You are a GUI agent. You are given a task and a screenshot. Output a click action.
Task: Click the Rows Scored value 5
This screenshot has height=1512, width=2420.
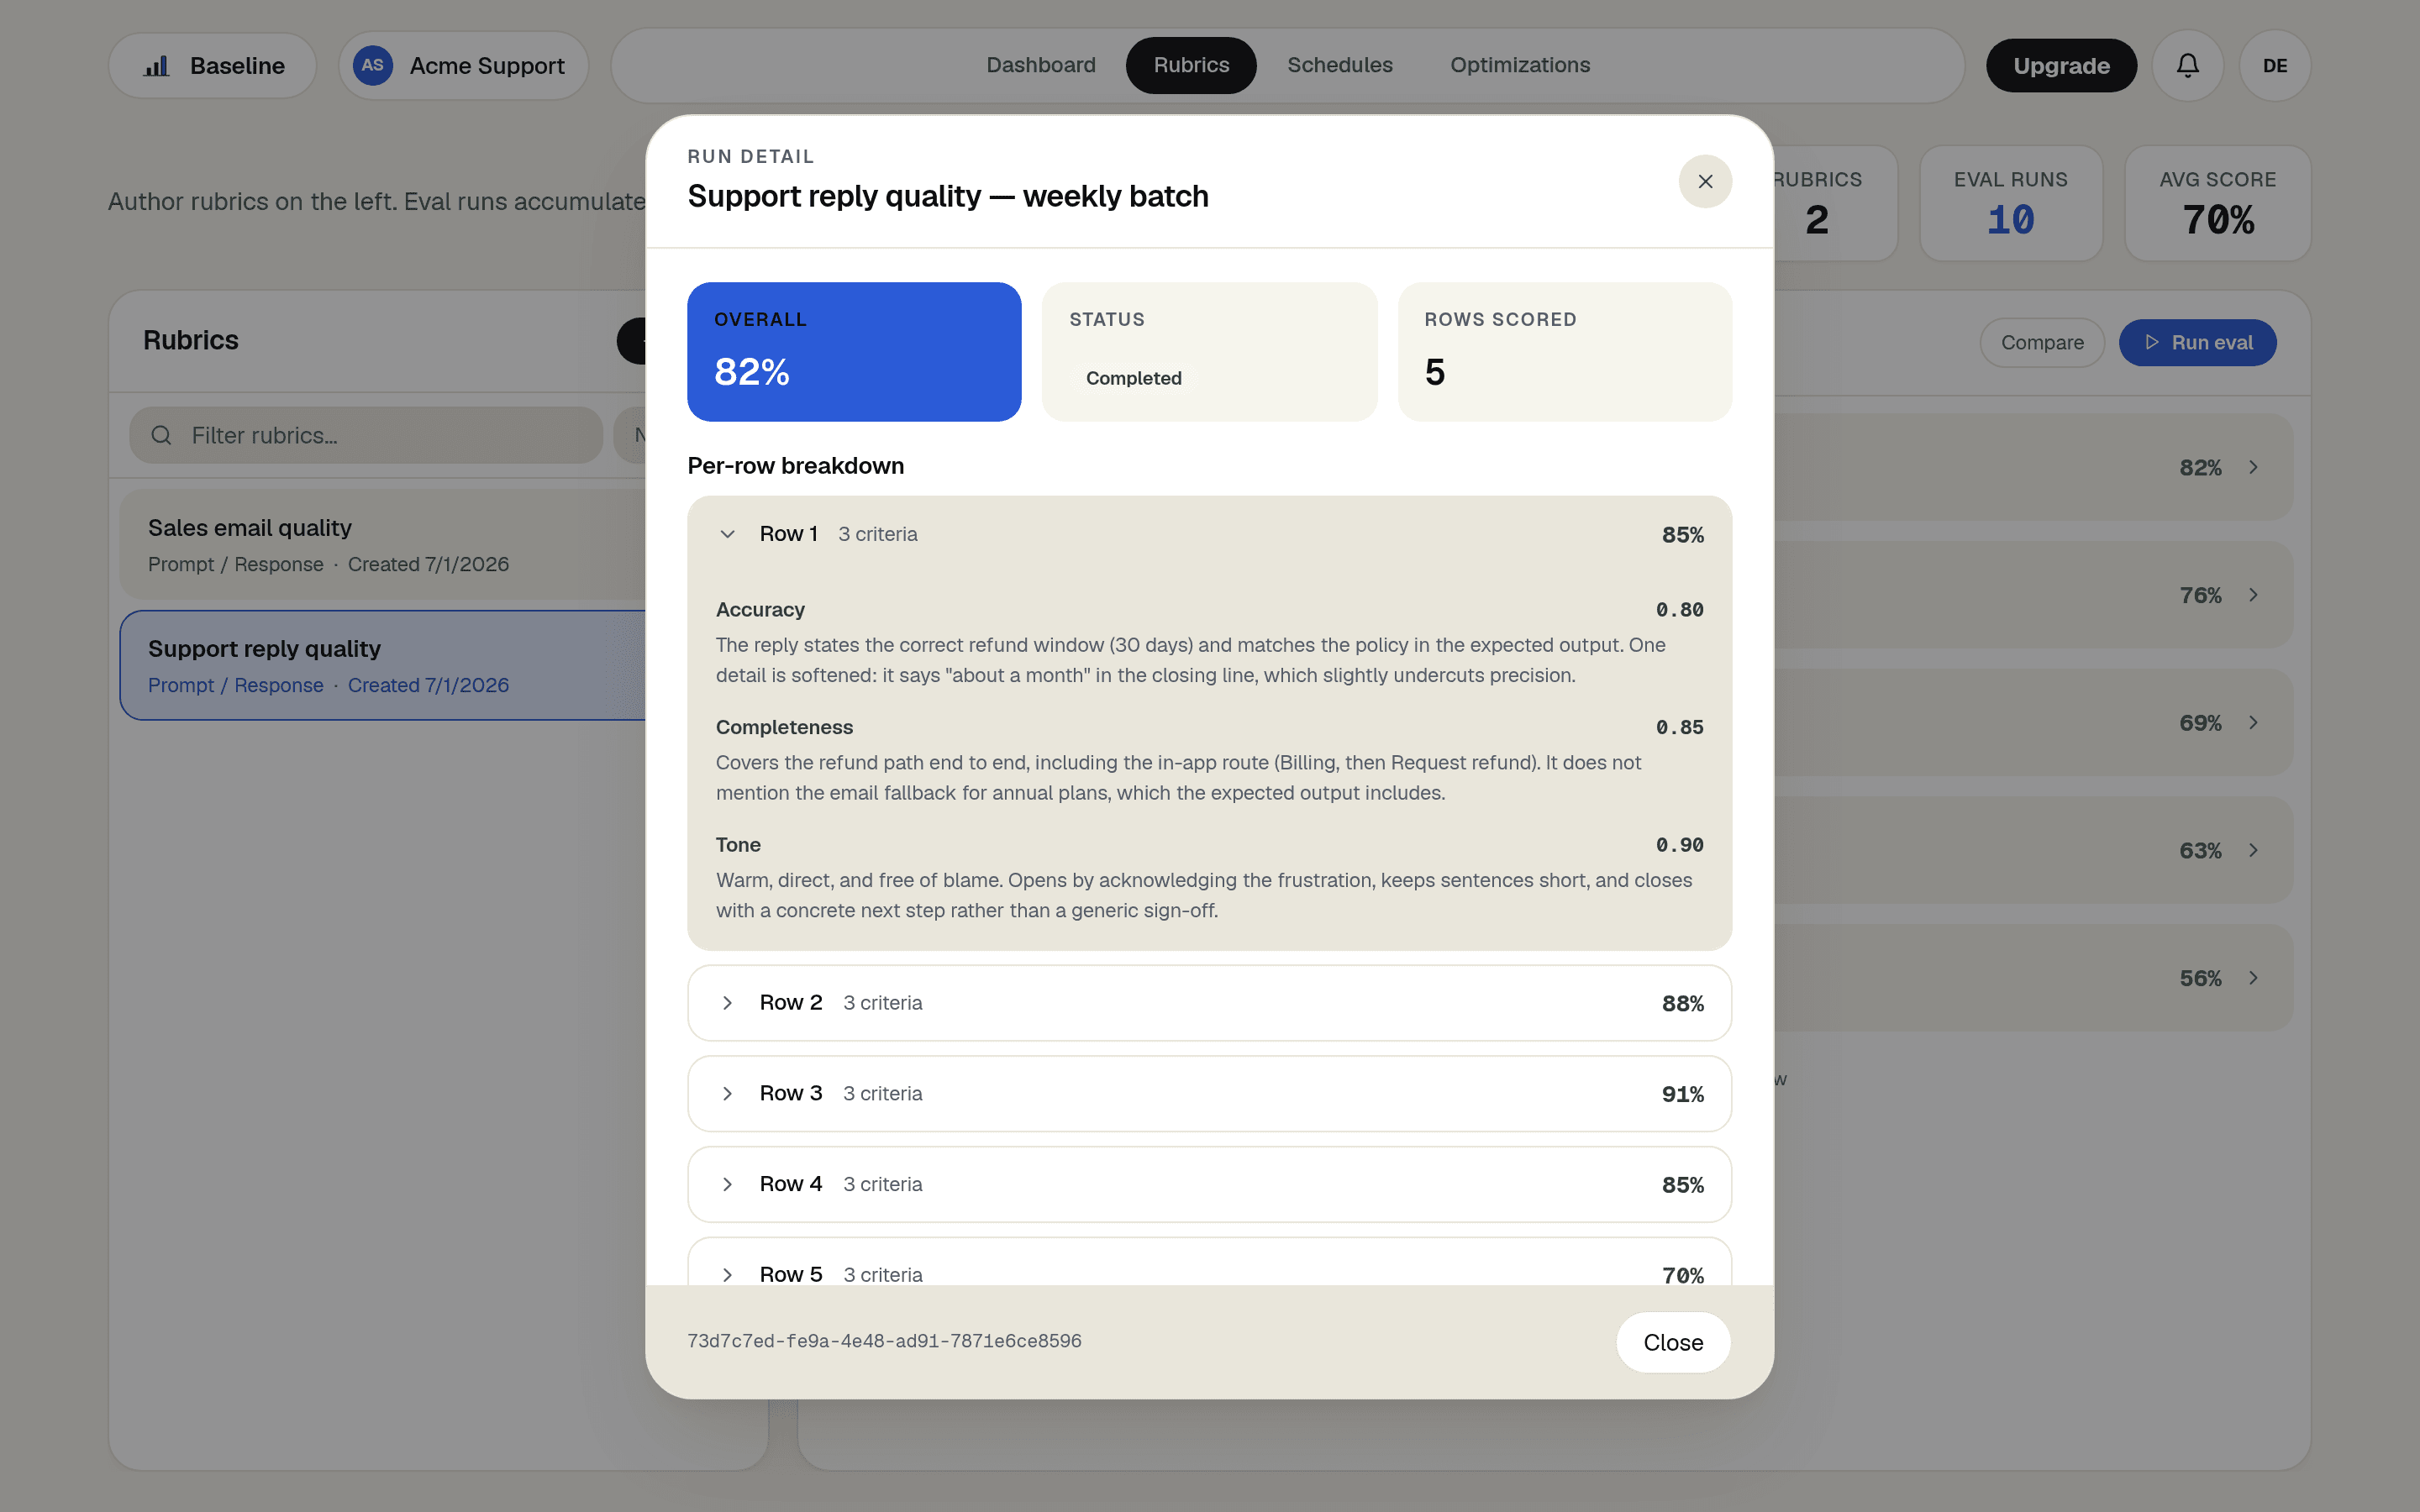point(1435,372)
